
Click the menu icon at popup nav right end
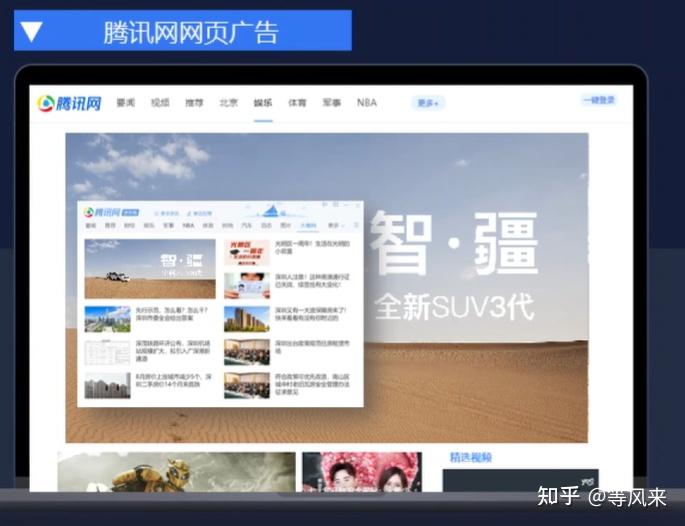[356, 225]
